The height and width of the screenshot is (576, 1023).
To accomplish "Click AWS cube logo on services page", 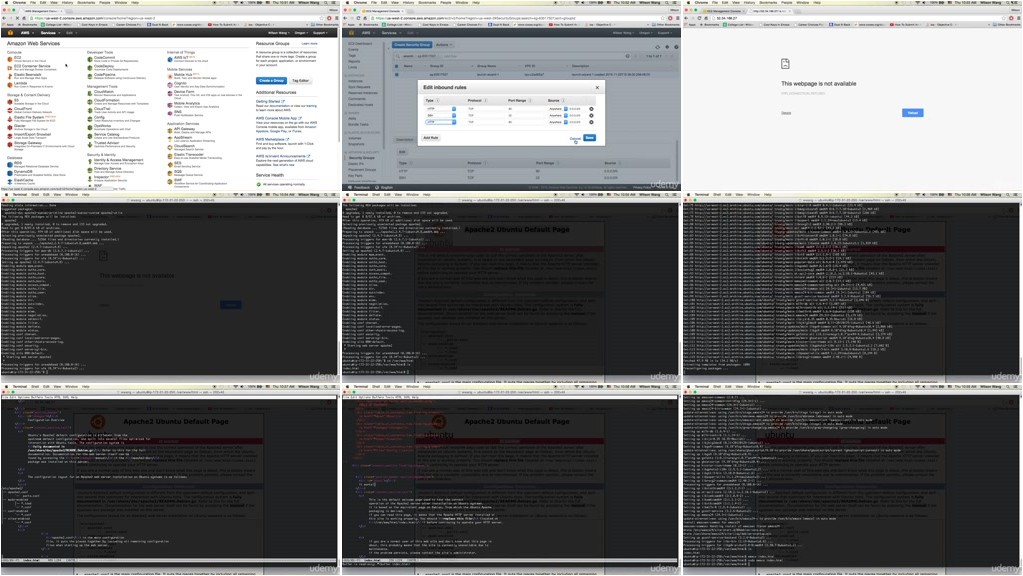I will [10, 33].
